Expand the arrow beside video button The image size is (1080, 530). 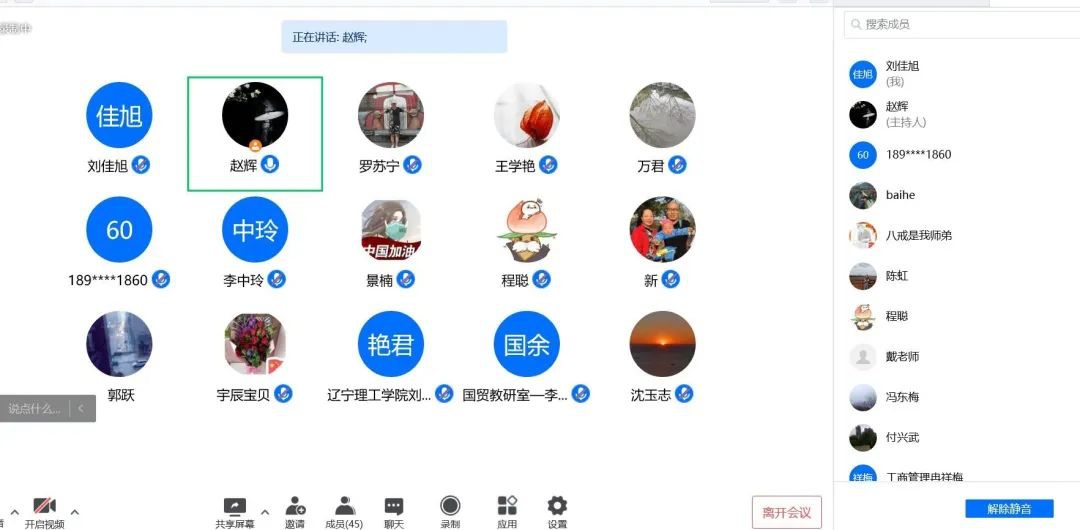coord(74,512)
